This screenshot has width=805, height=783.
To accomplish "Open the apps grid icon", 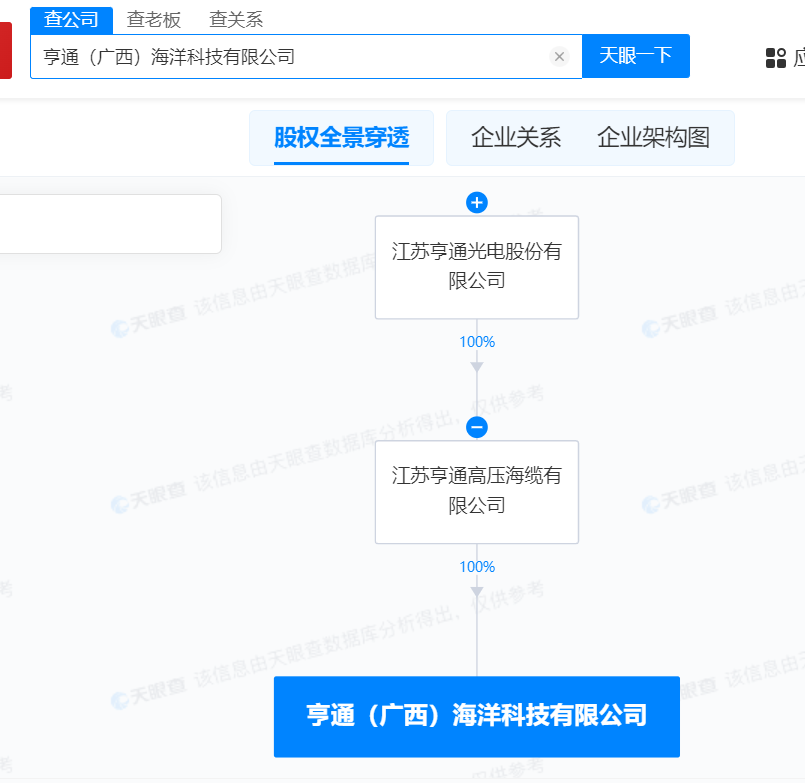I will point(775,58).
